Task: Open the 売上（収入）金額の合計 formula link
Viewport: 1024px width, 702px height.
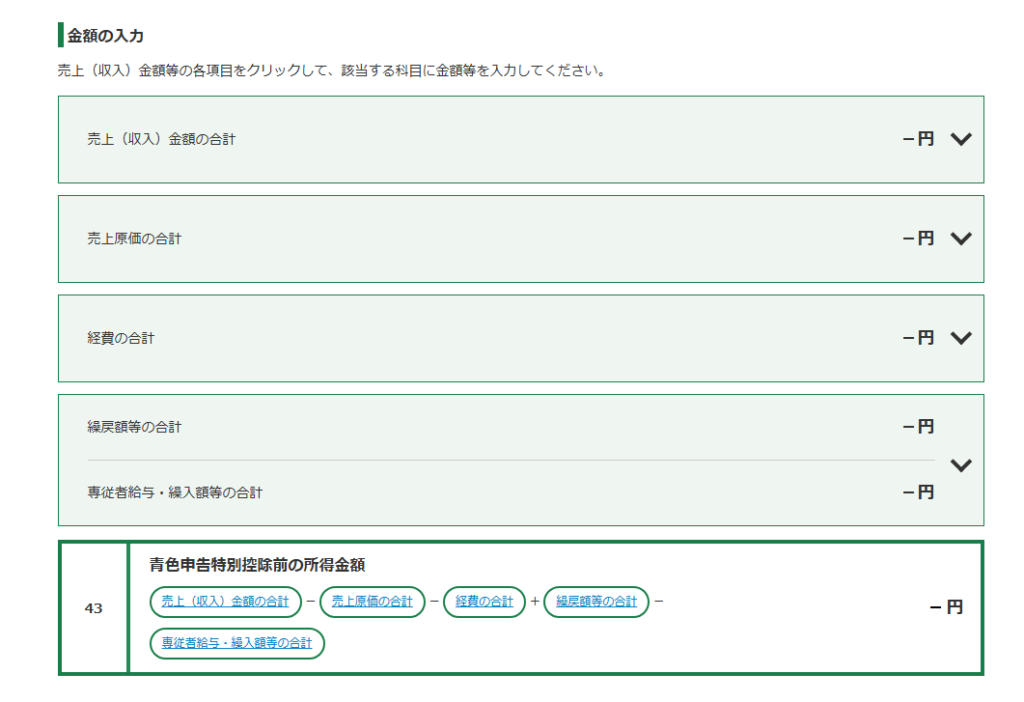Action: coord(225,601)
